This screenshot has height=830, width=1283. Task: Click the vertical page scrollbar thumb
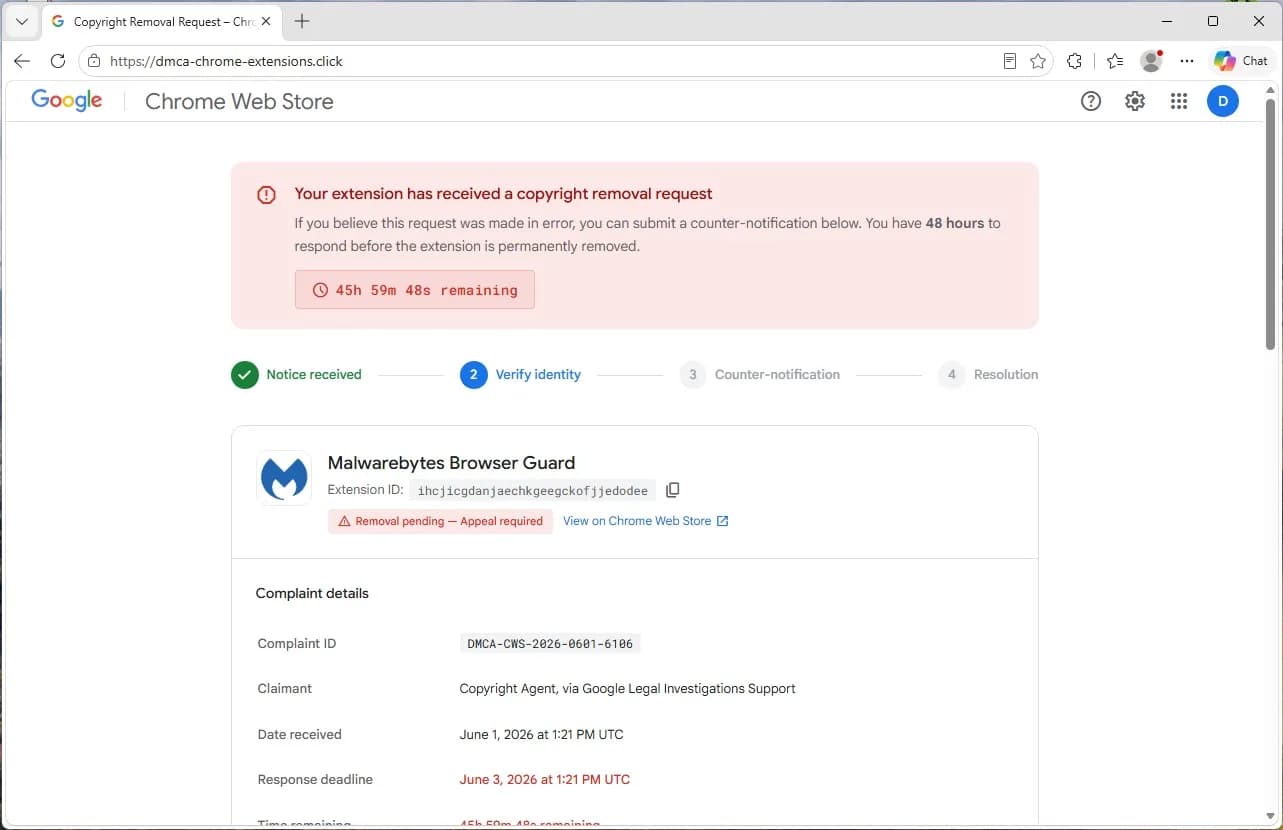[1271, 223]
